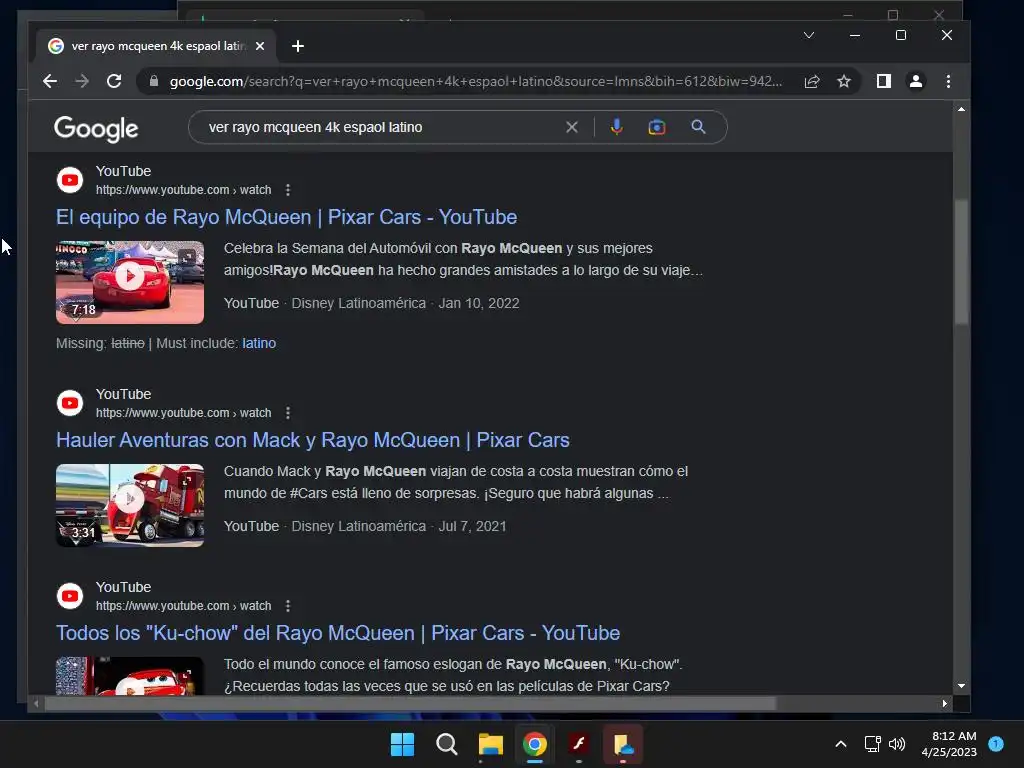Click the forward navigation arrow

[82, 82]
